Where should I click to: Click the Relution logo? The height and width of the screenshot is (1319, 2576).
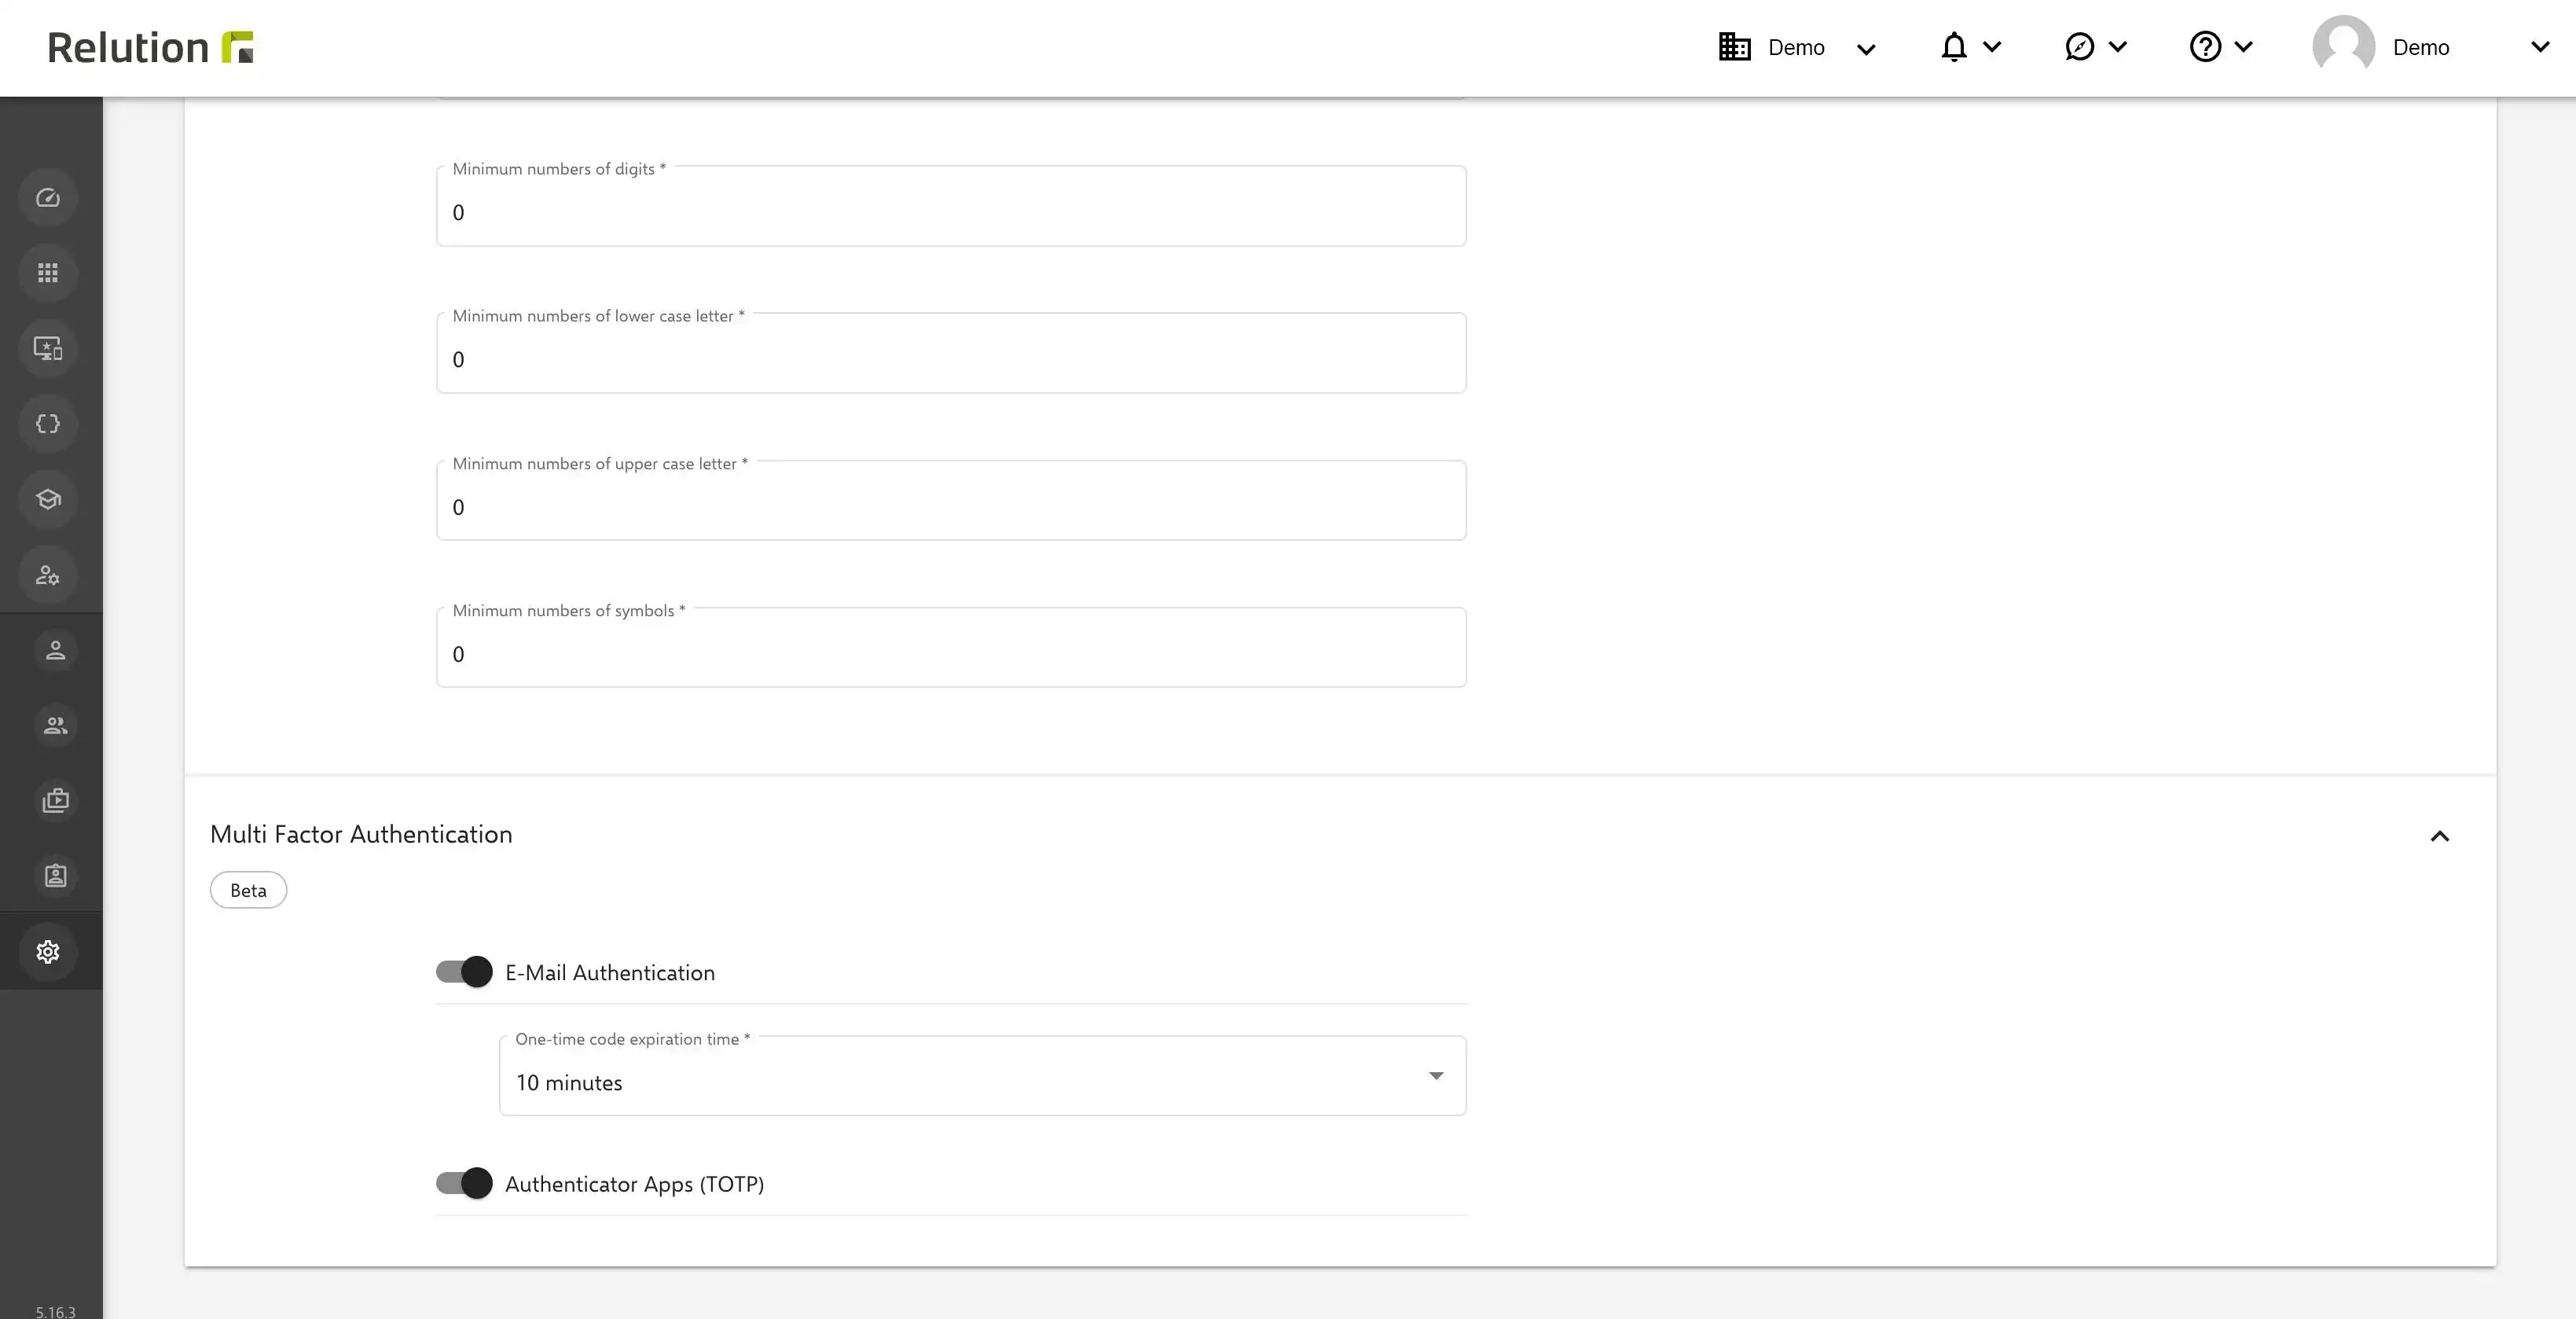[150, 47]
